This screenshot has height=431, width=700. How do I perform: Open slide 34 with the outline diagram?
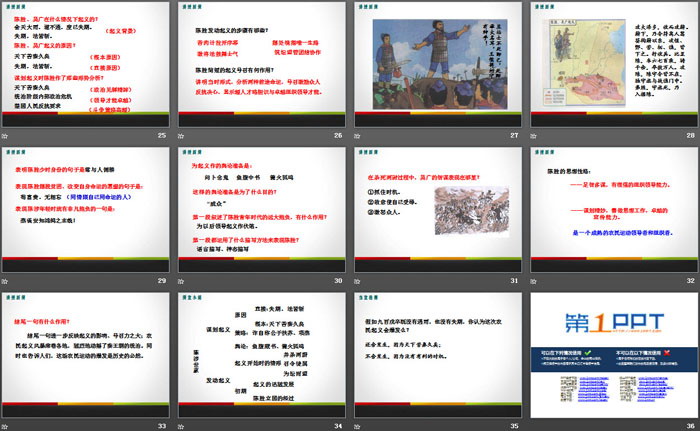pyautogui.click(x=260, y=352)
